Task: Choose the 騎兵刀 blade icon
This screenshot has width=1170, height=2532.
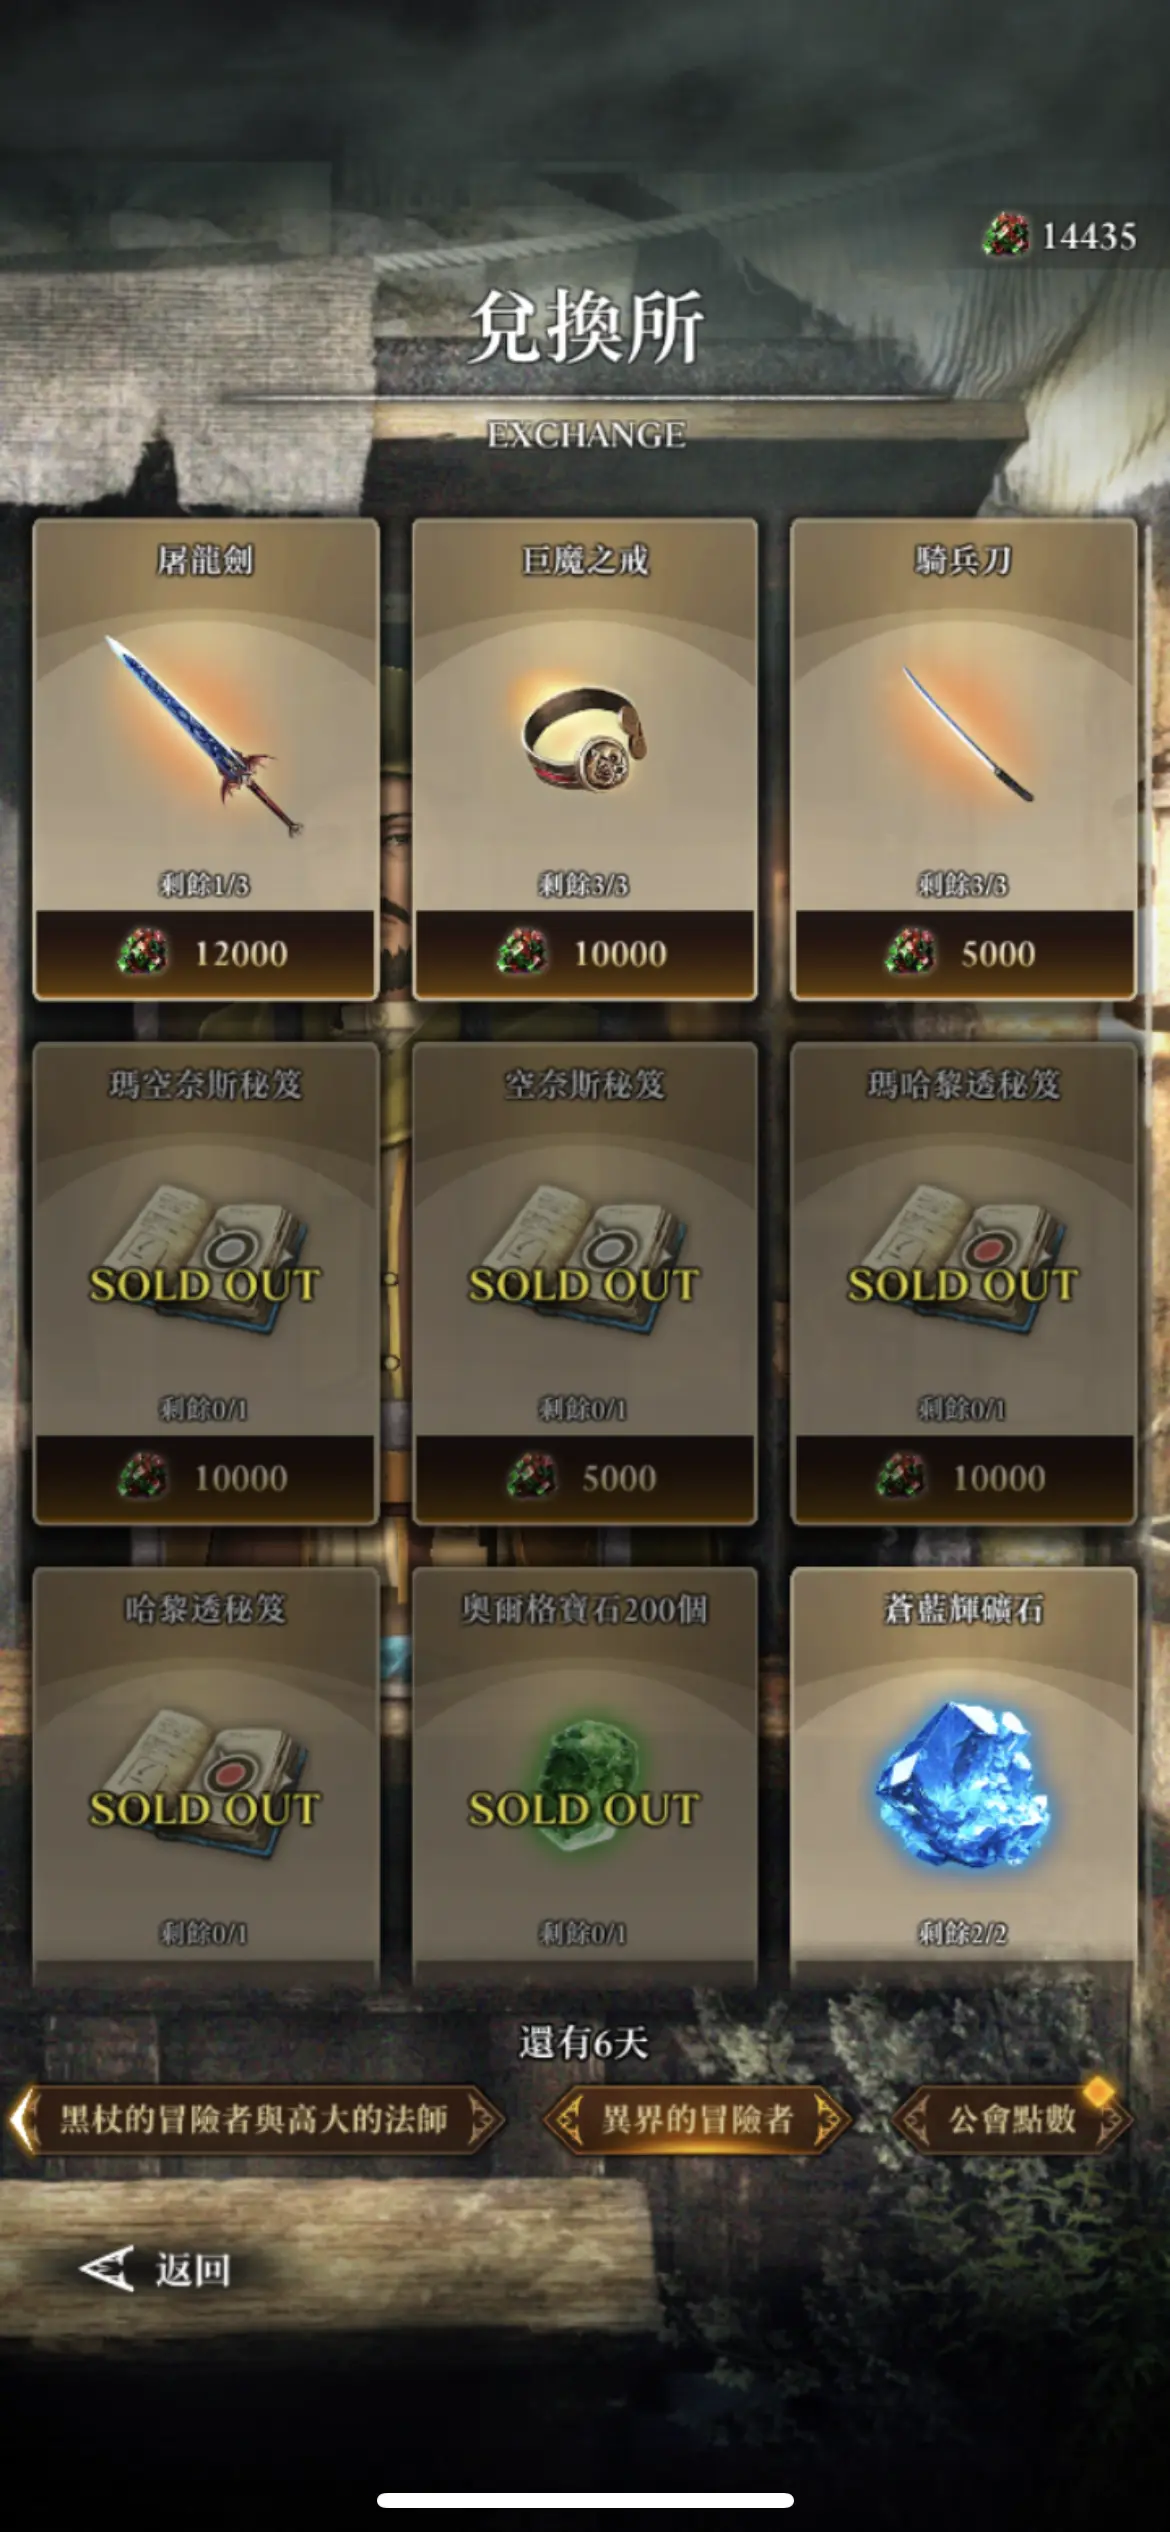Action: coord(966,733)
